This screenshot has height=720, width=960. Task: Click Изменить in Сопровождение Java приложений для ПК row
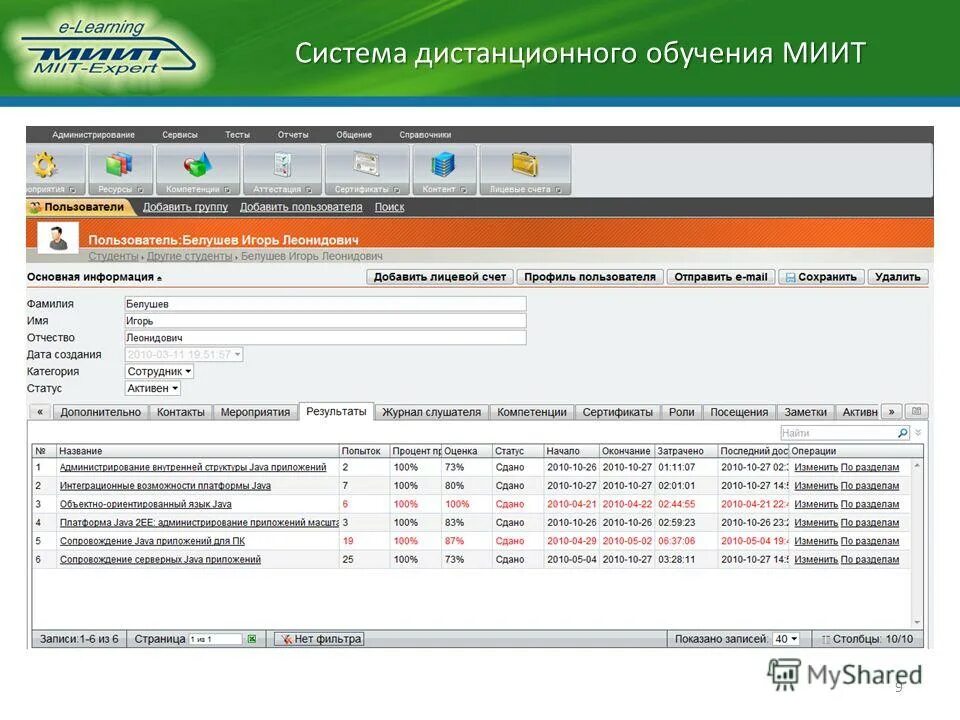tap(816, 541)
